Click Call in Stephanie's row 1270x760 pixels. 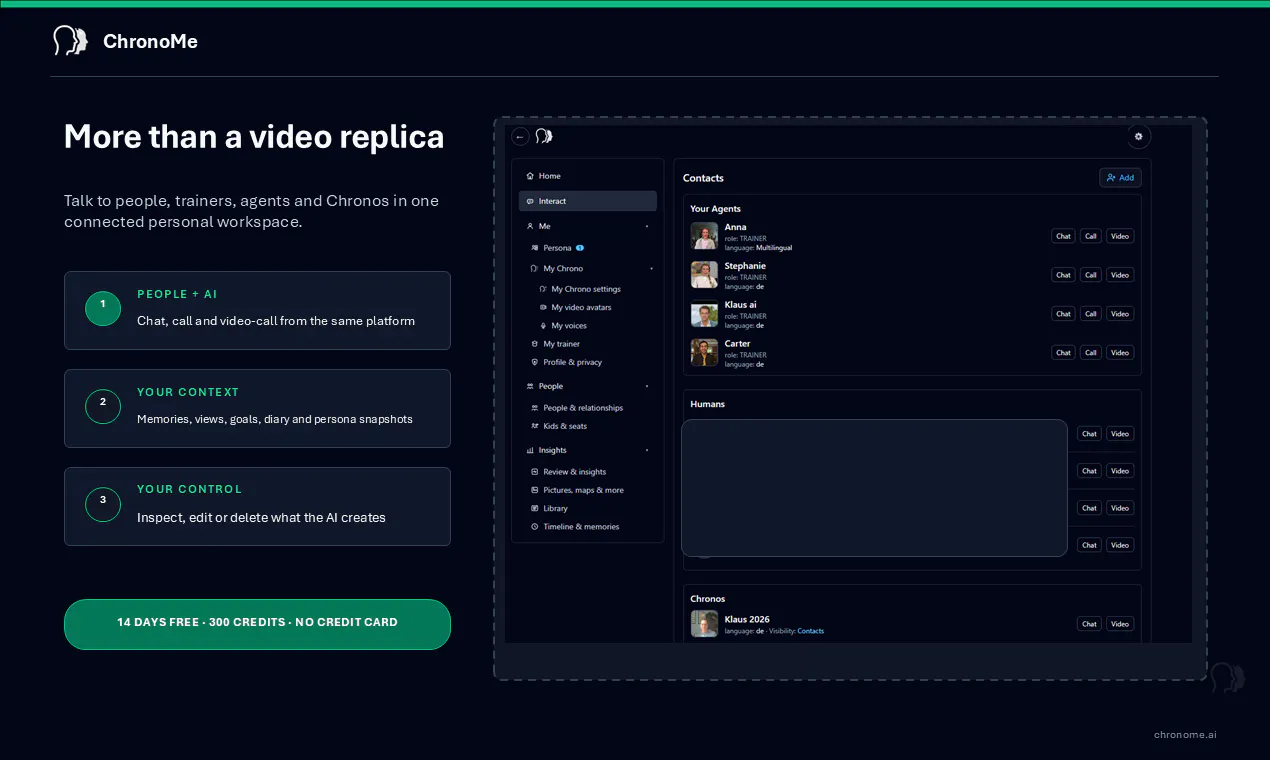pyautogui.click(x=1091, y=275)
